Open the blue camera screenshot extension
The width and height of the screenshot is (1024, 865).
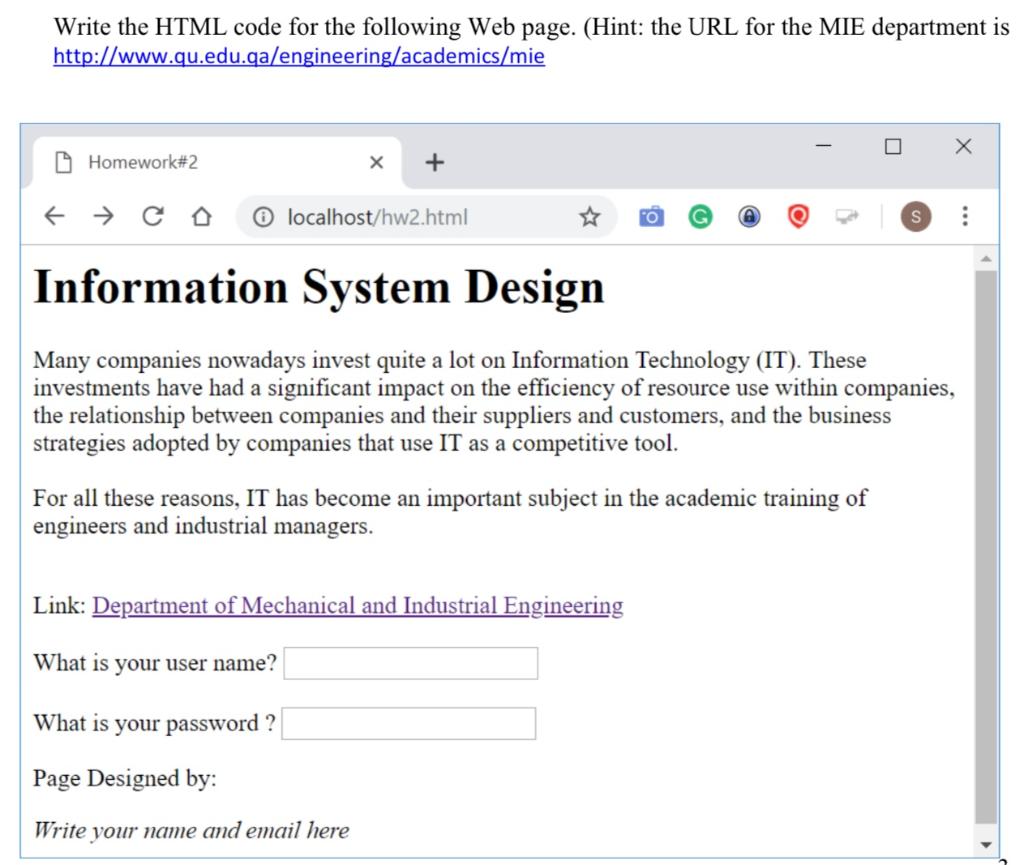pos(651,216)
